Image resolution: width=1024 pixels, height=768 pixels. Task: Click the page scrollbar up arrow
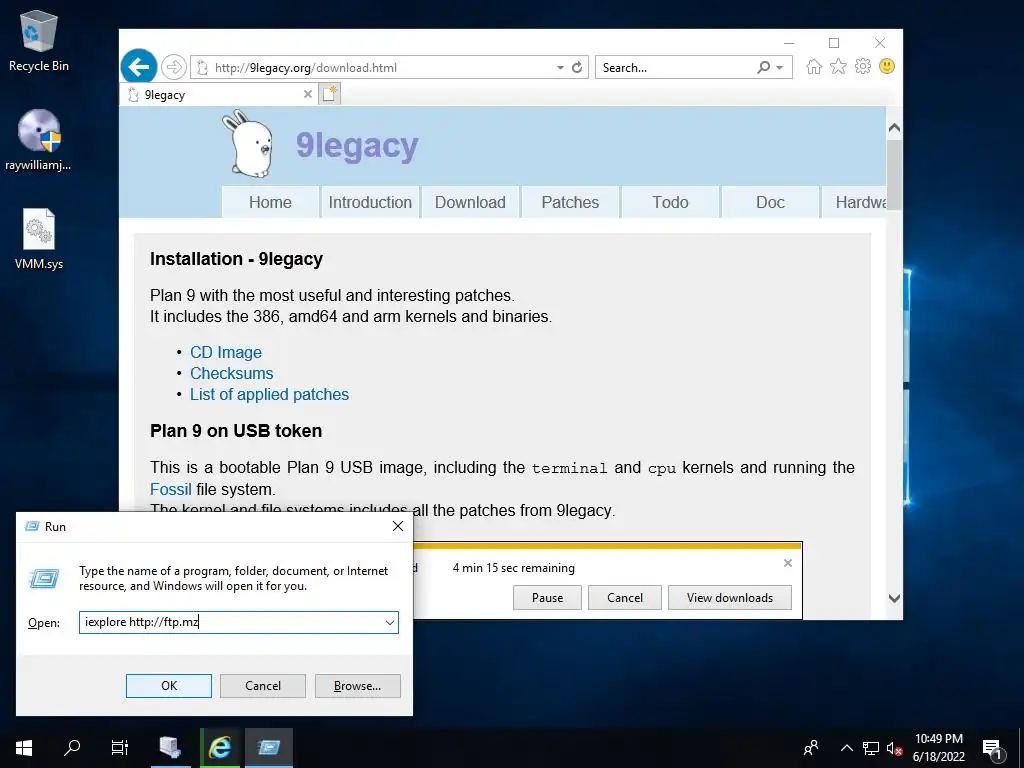(x=894, y=128)
